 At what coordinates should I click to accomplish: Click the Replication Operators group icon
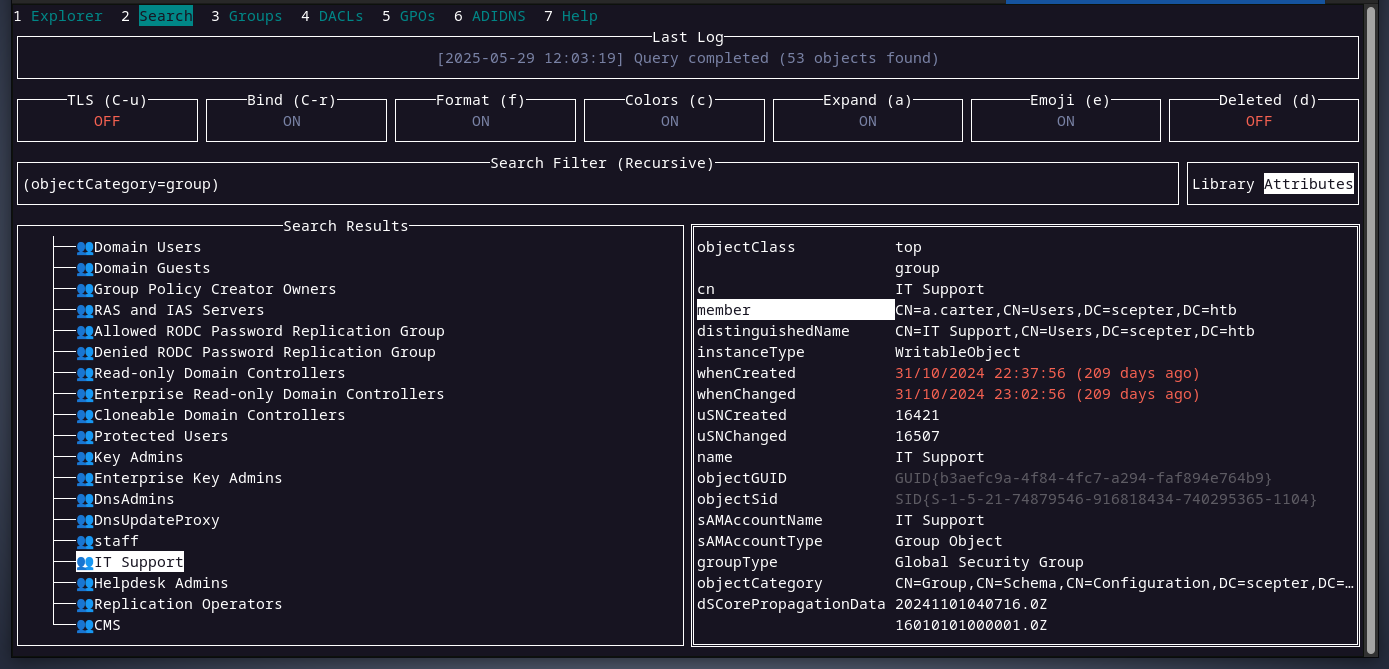pos(84,604)
